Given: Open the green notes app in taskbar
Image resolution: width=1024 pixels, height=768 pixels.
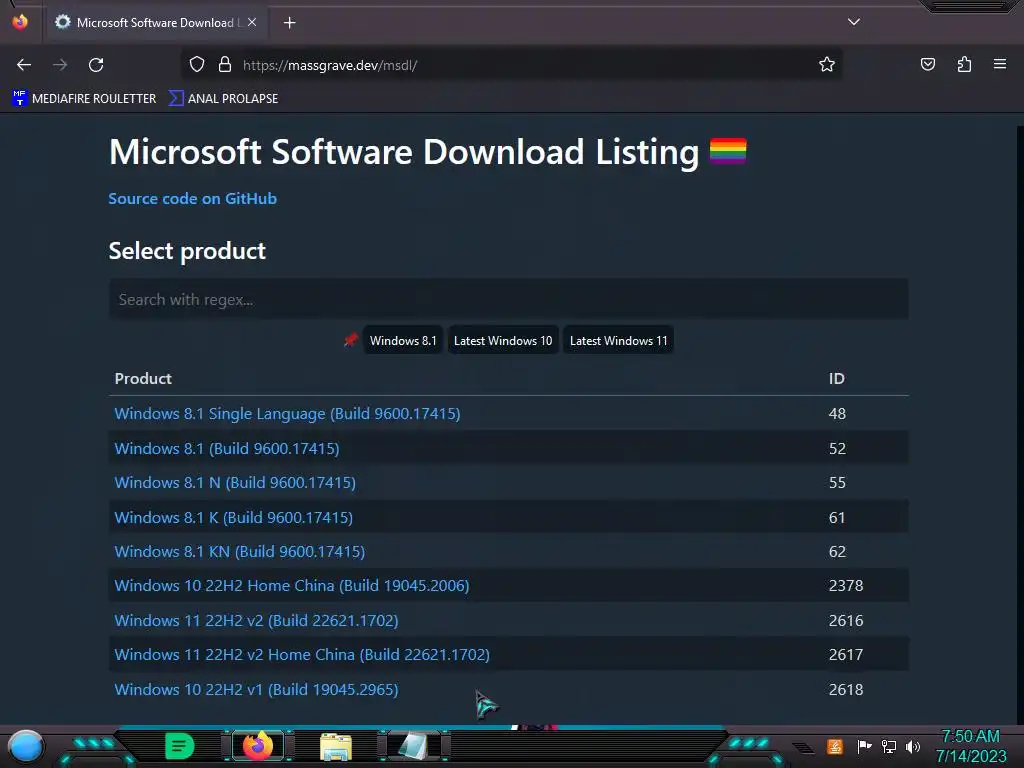Looking at the screenshot, I should [180, 746].
